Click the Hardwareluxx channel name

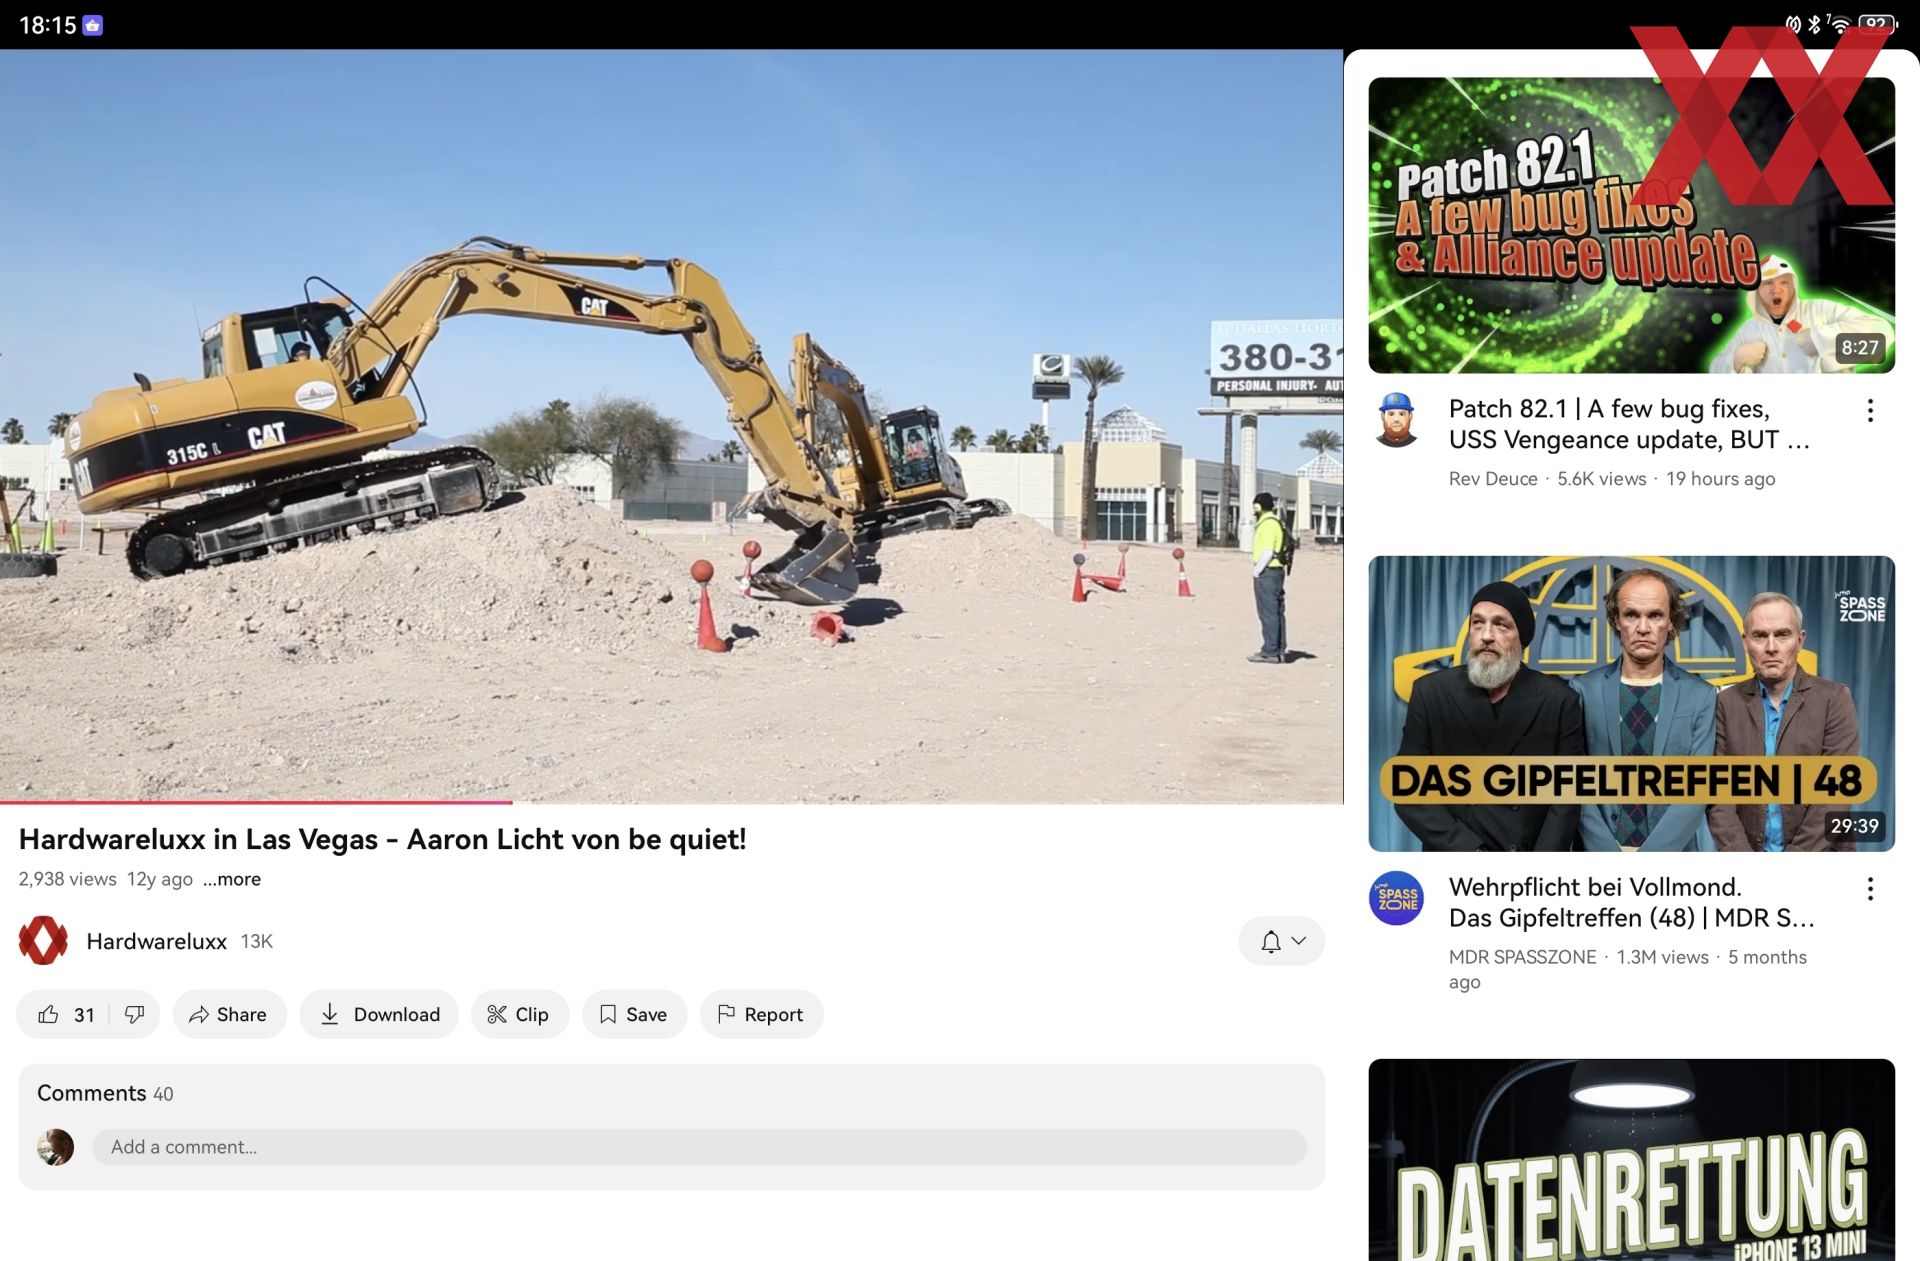click(x=156, y=941)
